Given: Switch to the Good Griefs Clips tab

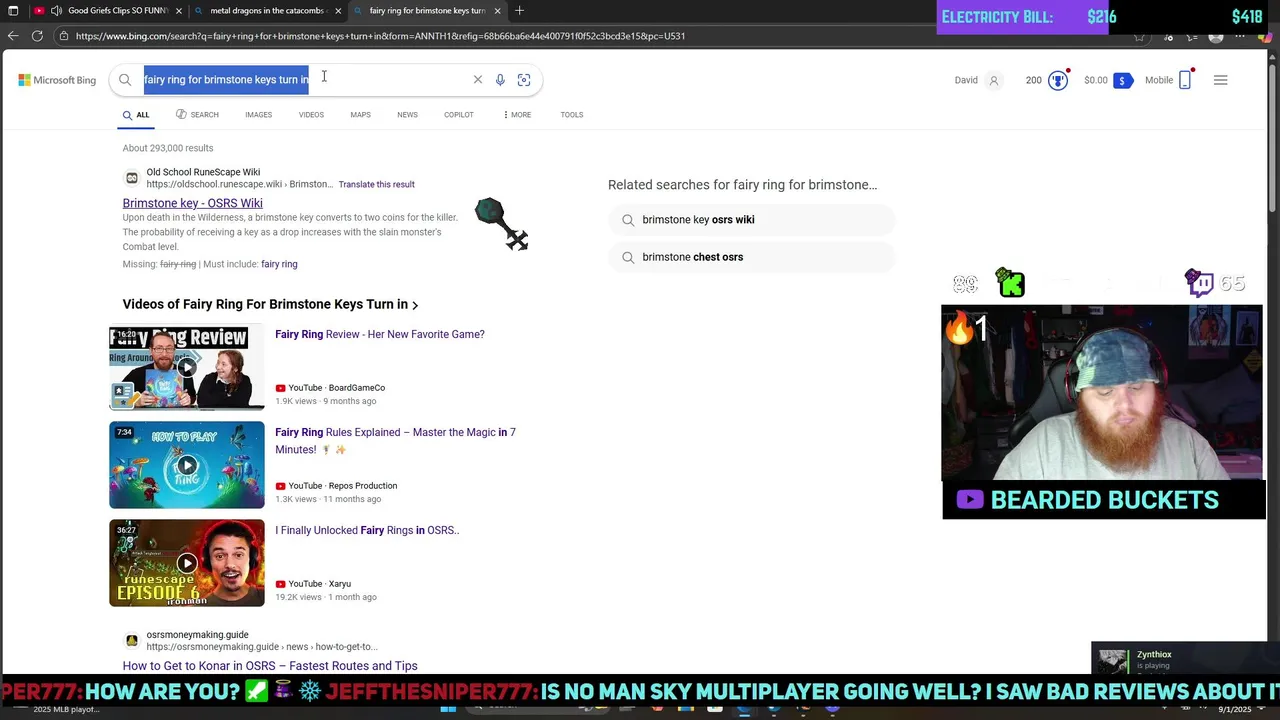Looking at the screenshot, I should click(108, 11).
